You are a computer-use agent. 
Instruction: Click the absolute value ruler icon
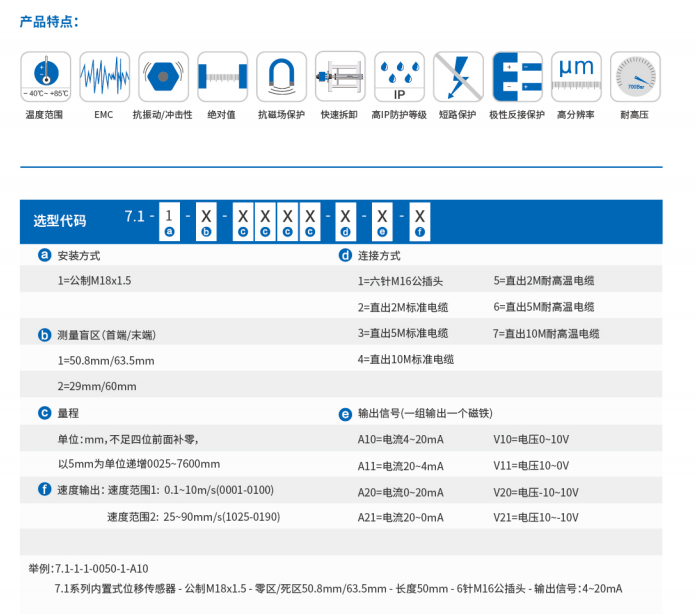(x=222, y=77)
